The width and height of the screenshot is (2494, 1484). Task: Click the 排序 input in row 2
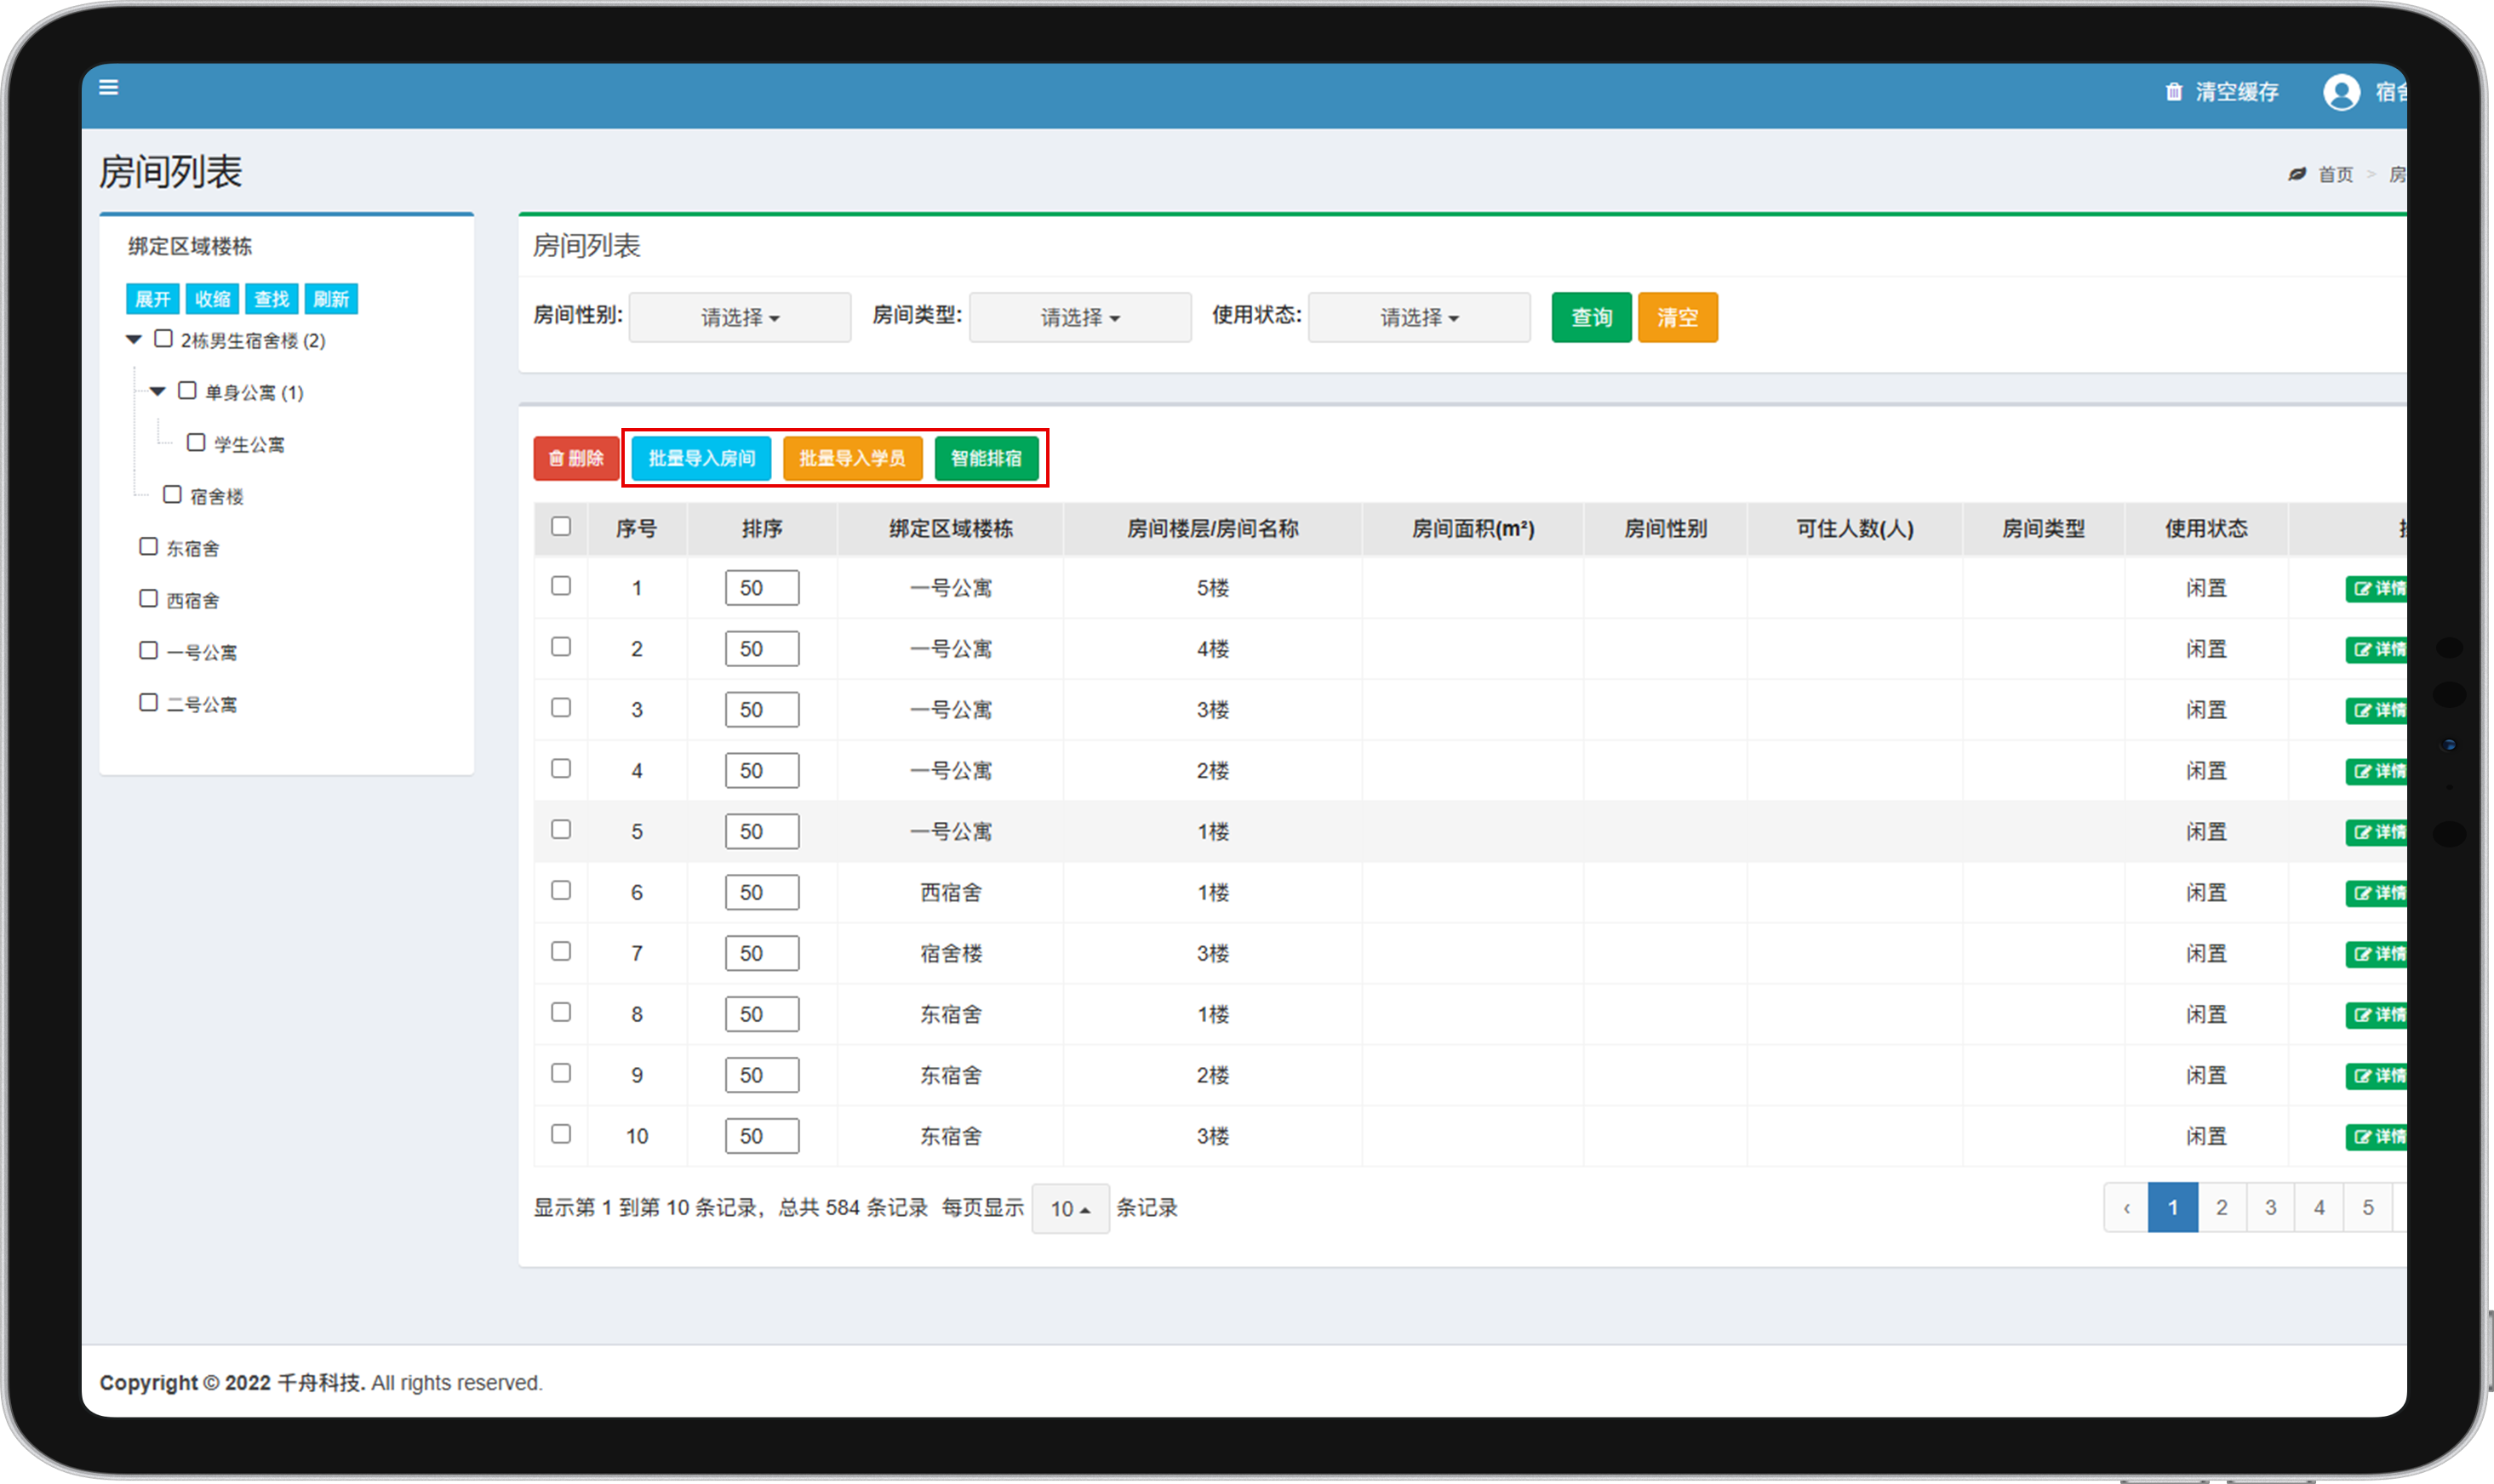click(761, 649)
